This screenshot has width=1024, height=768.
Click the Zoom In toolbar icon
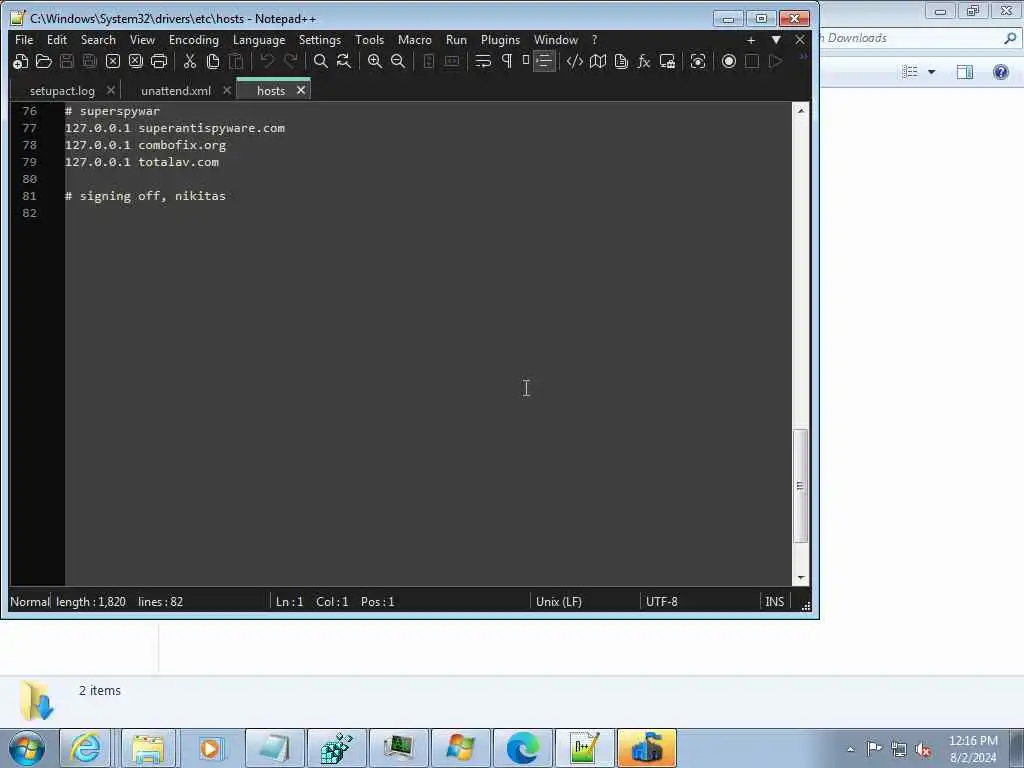point(375,61)
